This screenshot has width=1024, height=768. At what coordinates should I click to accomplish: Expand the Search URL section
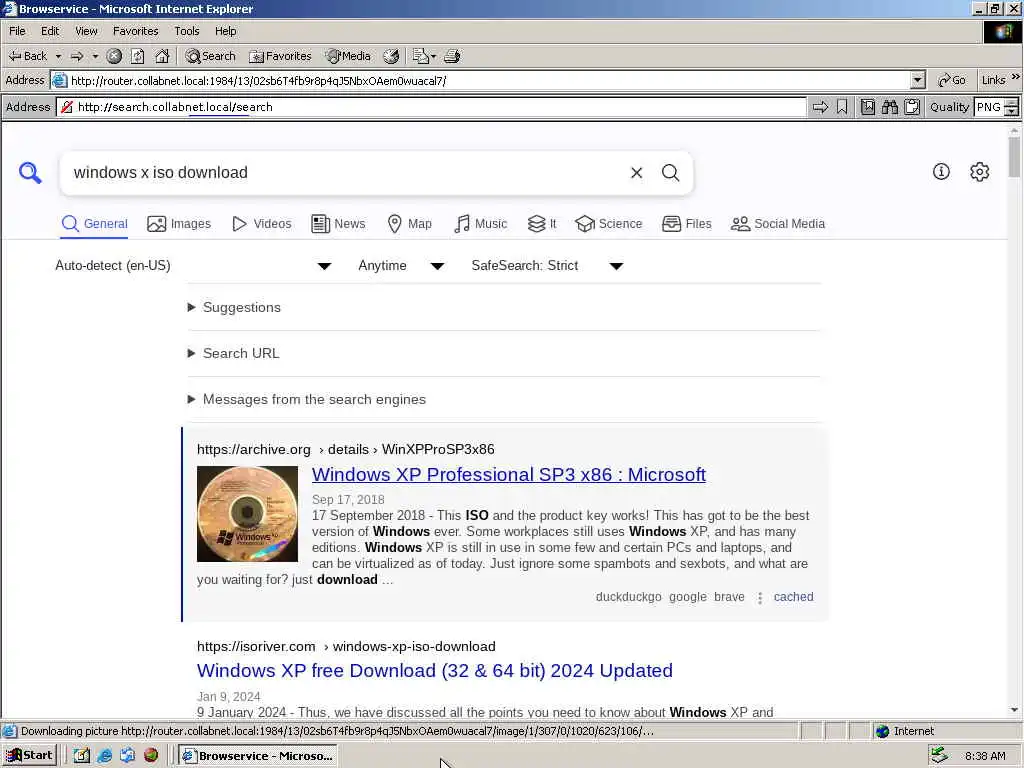point(234,353)
